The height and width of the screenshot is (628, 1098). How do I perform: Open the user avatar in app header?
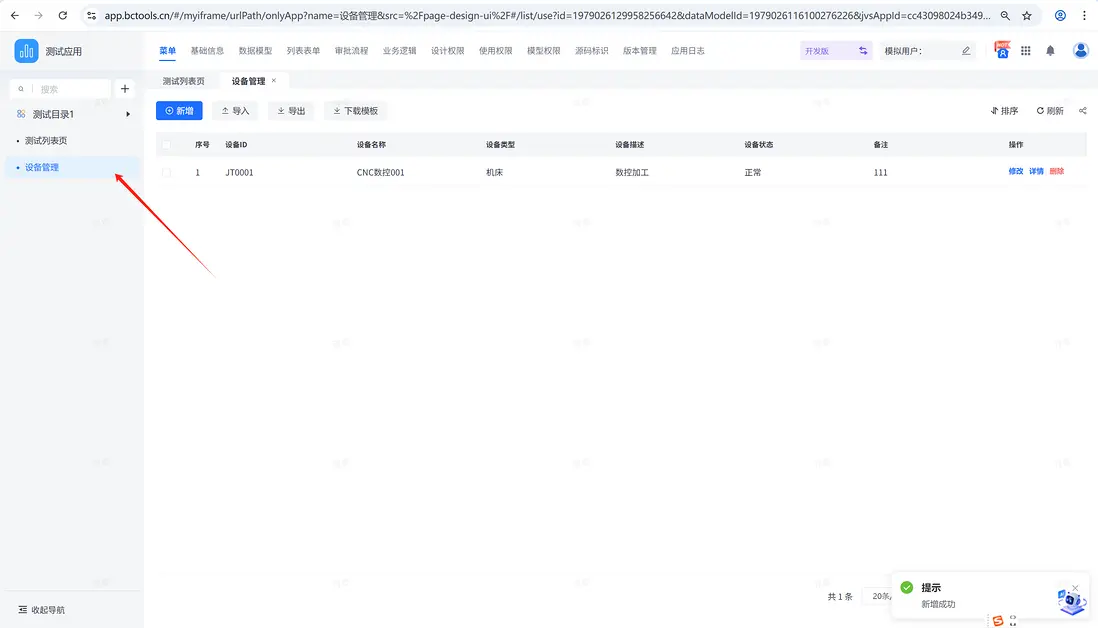click(1080, 50)
